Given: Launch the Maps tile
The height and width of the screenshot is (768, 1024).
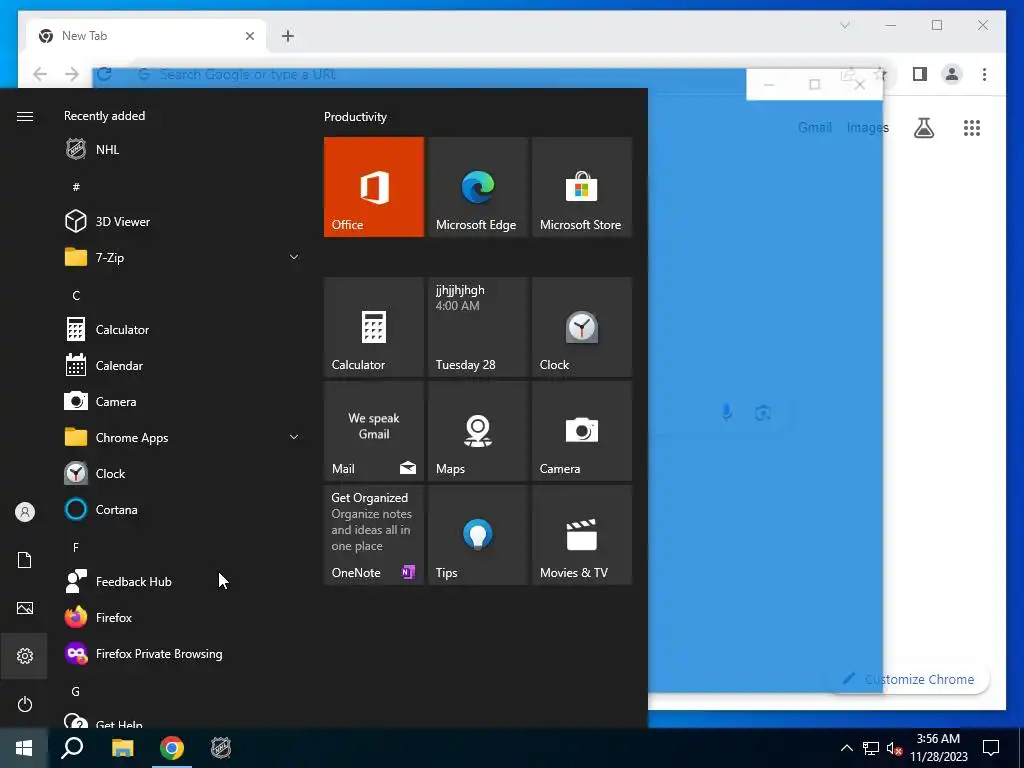Looking at the screenshot, I should (477, 431).
